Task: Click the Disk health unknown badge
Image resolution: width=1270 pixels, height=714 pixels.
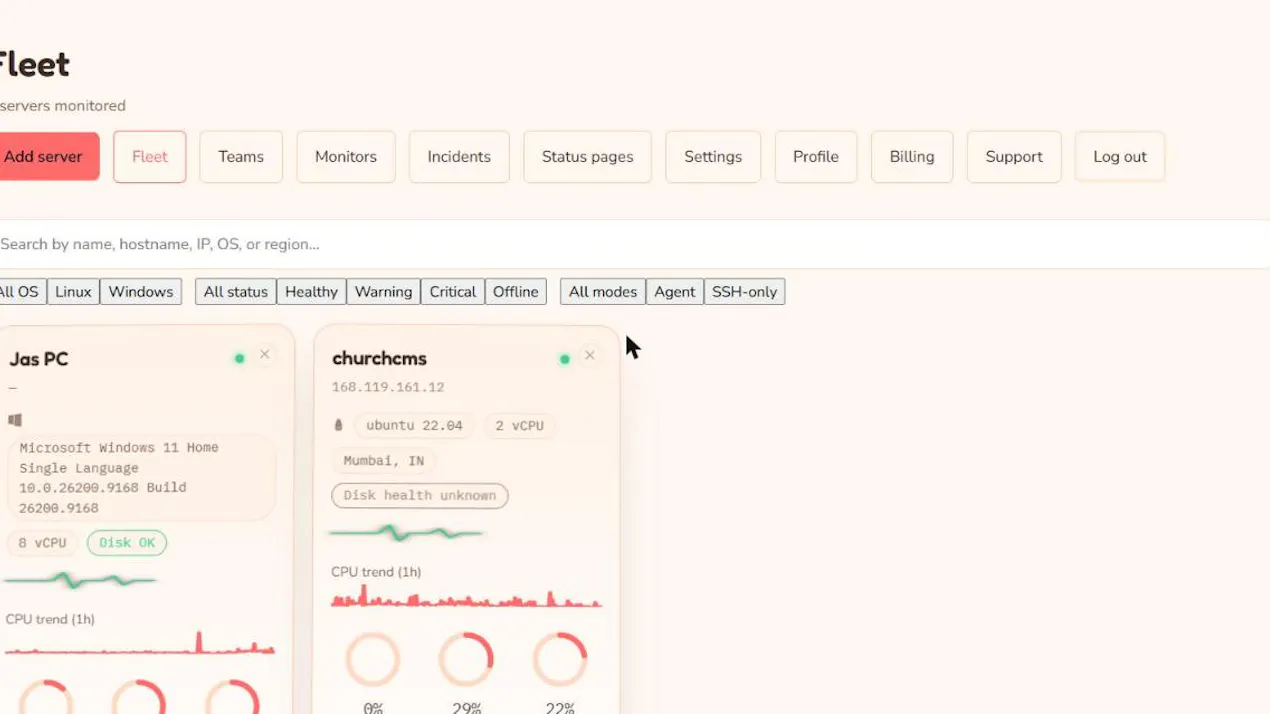Action: point(420,495)
